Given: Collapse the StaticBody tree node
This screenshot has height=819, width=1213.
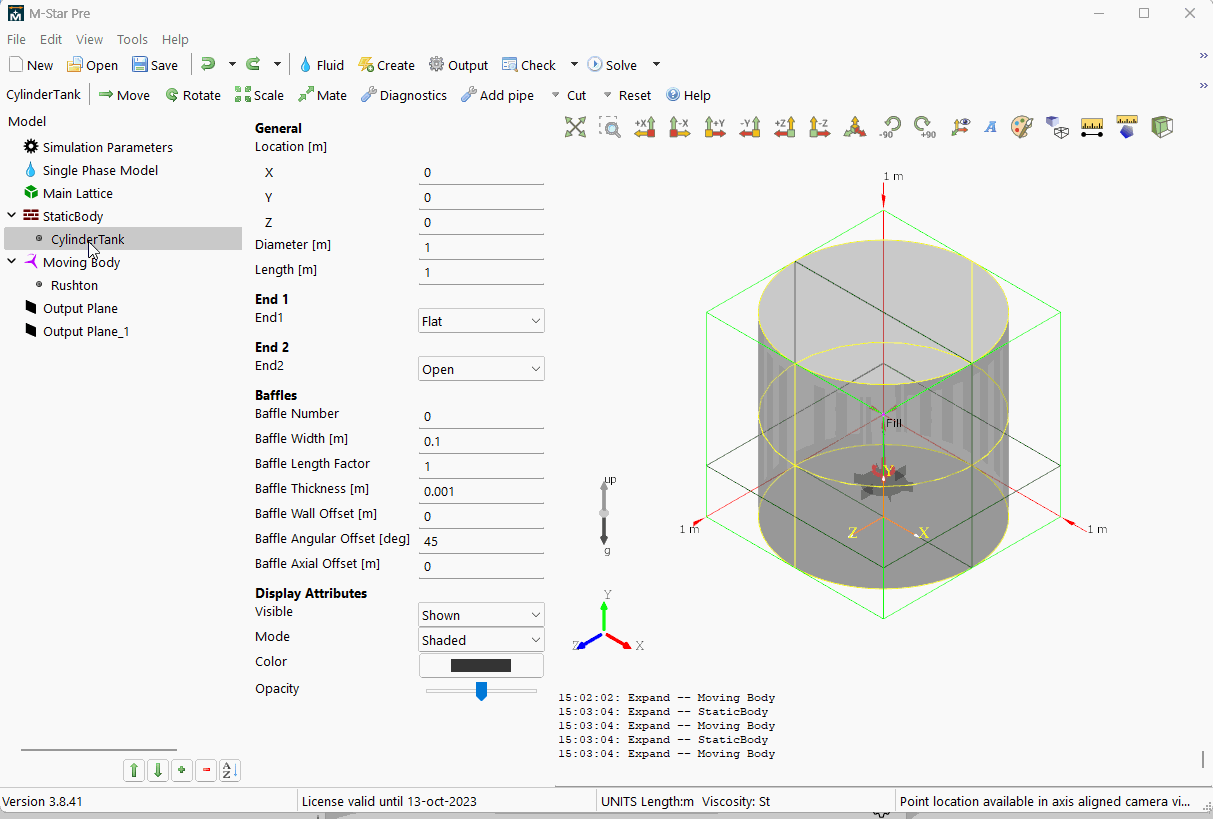Looking at the screenshot, I should pyautogui.click(x=11, y=215).
